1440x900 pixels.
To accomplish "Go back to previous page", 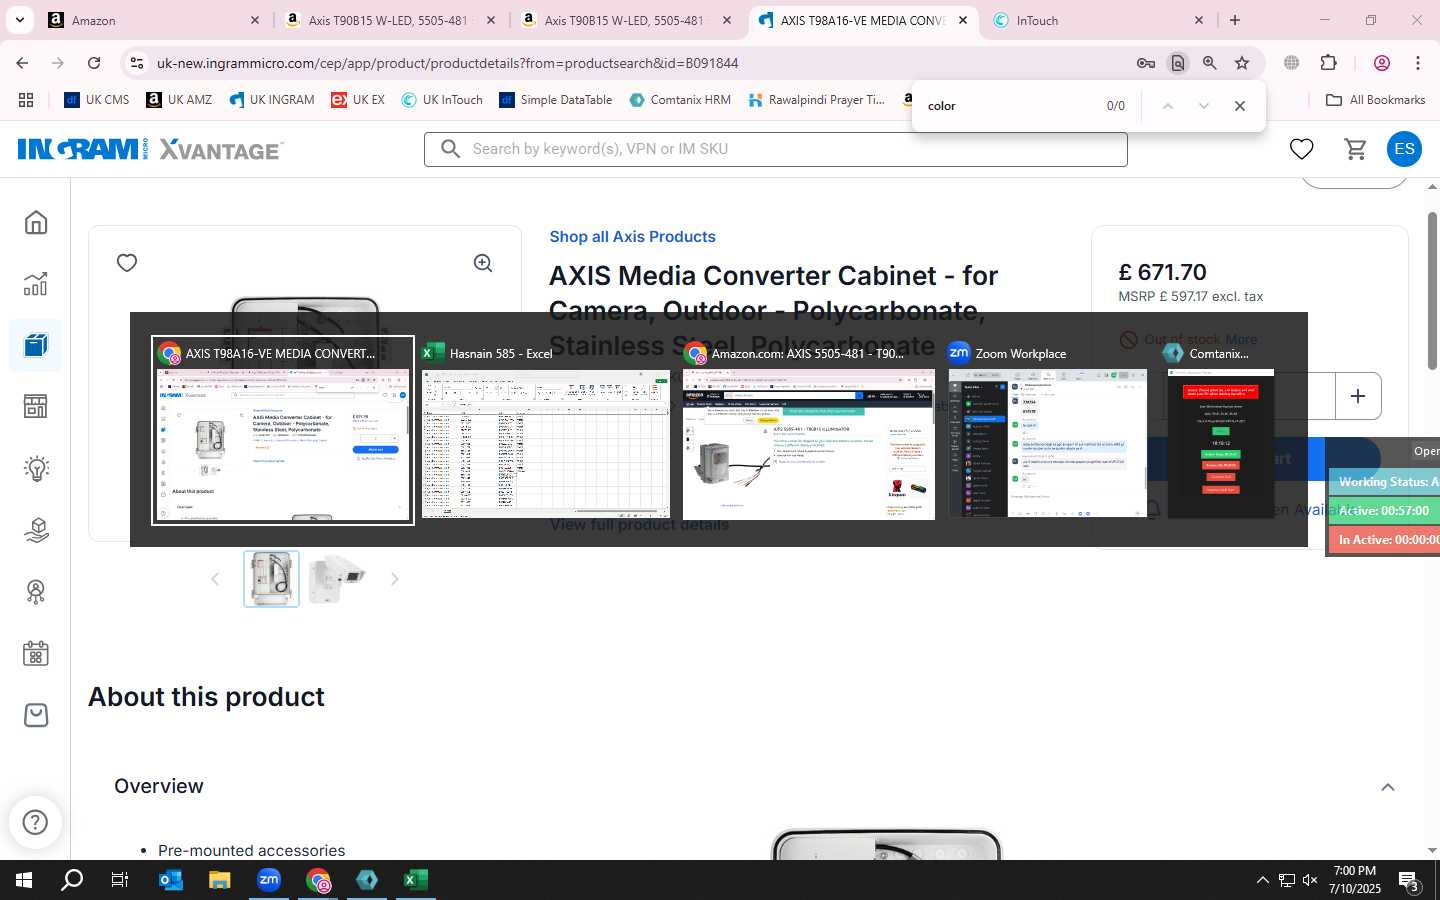I will tap(22, 63).
